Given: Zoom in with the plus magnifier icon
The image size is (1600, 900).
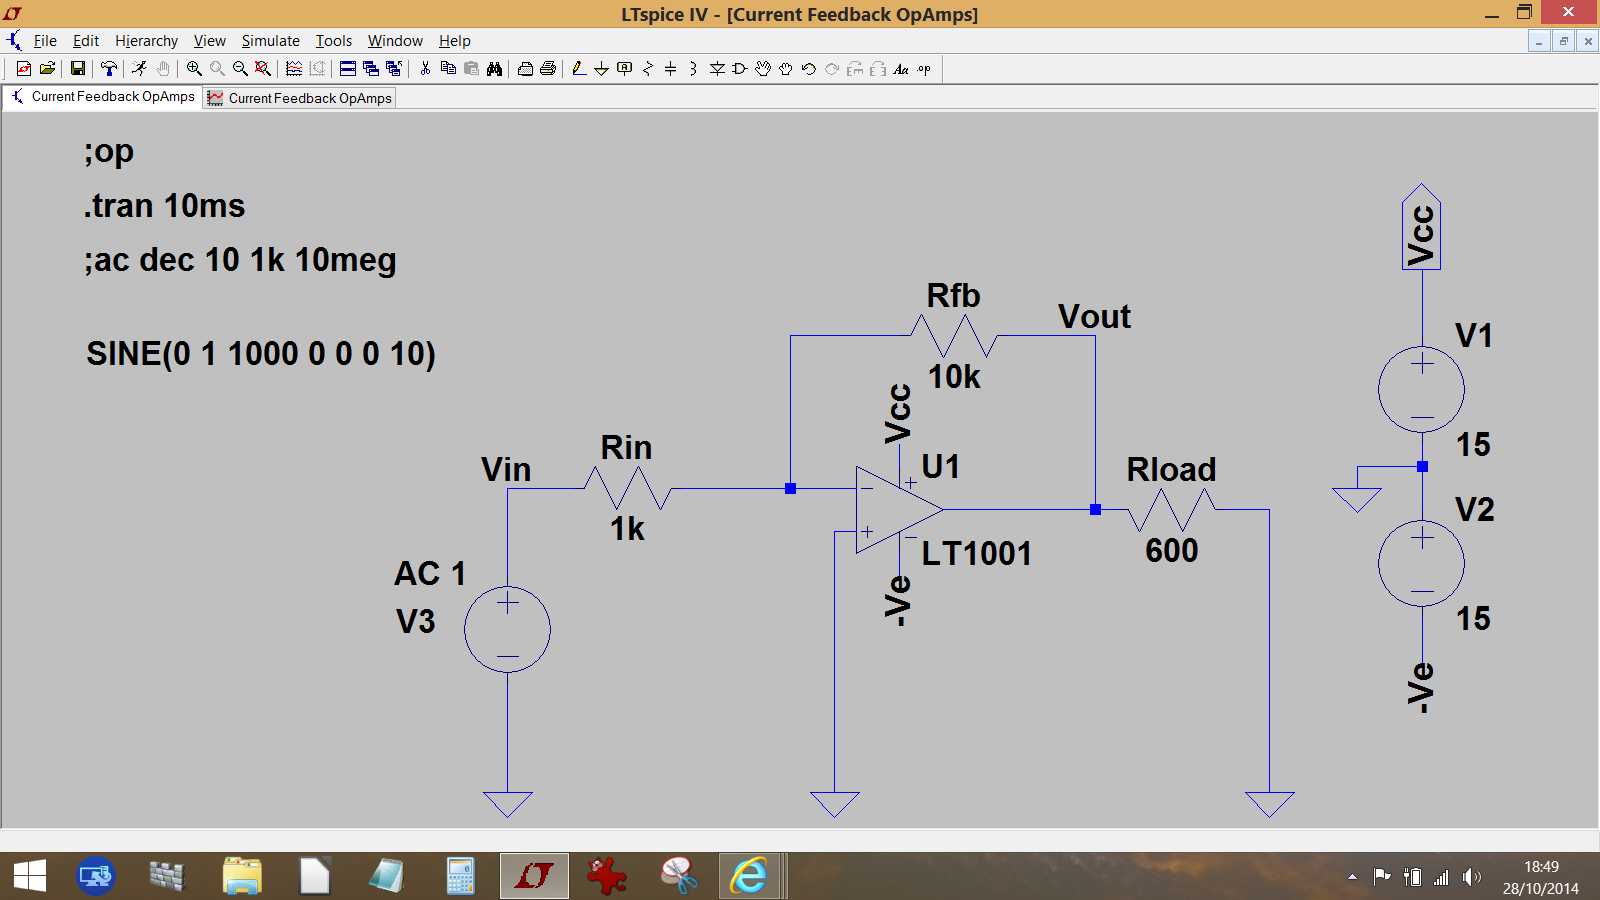Looking at the screenshot, I should pyautogui.click(x=194, y=69).
